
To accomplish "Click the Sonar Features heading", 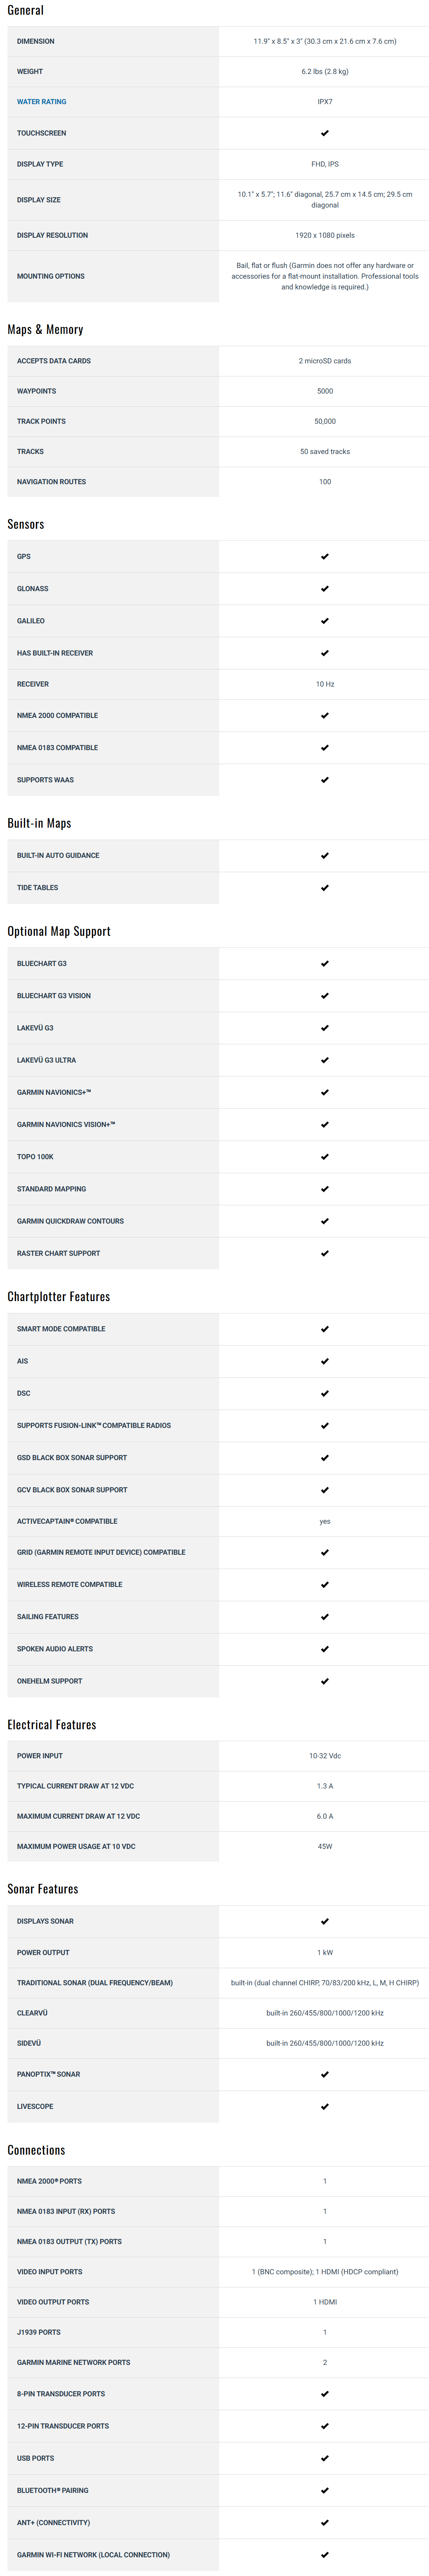I will click(43, 1889).
